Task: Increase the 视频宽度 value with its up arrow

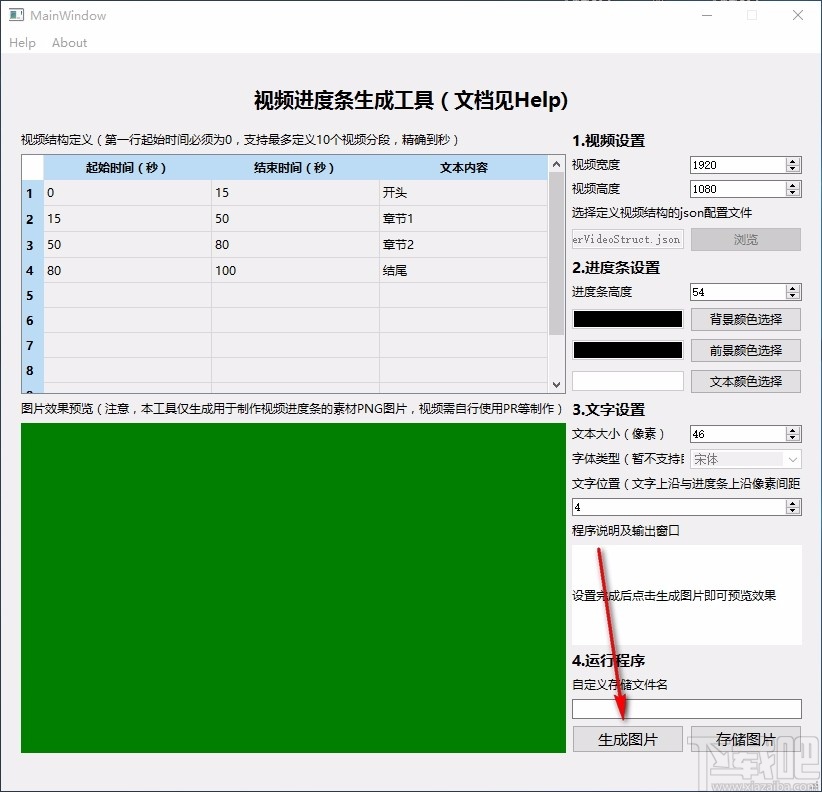Action: [x=793, y=160]
